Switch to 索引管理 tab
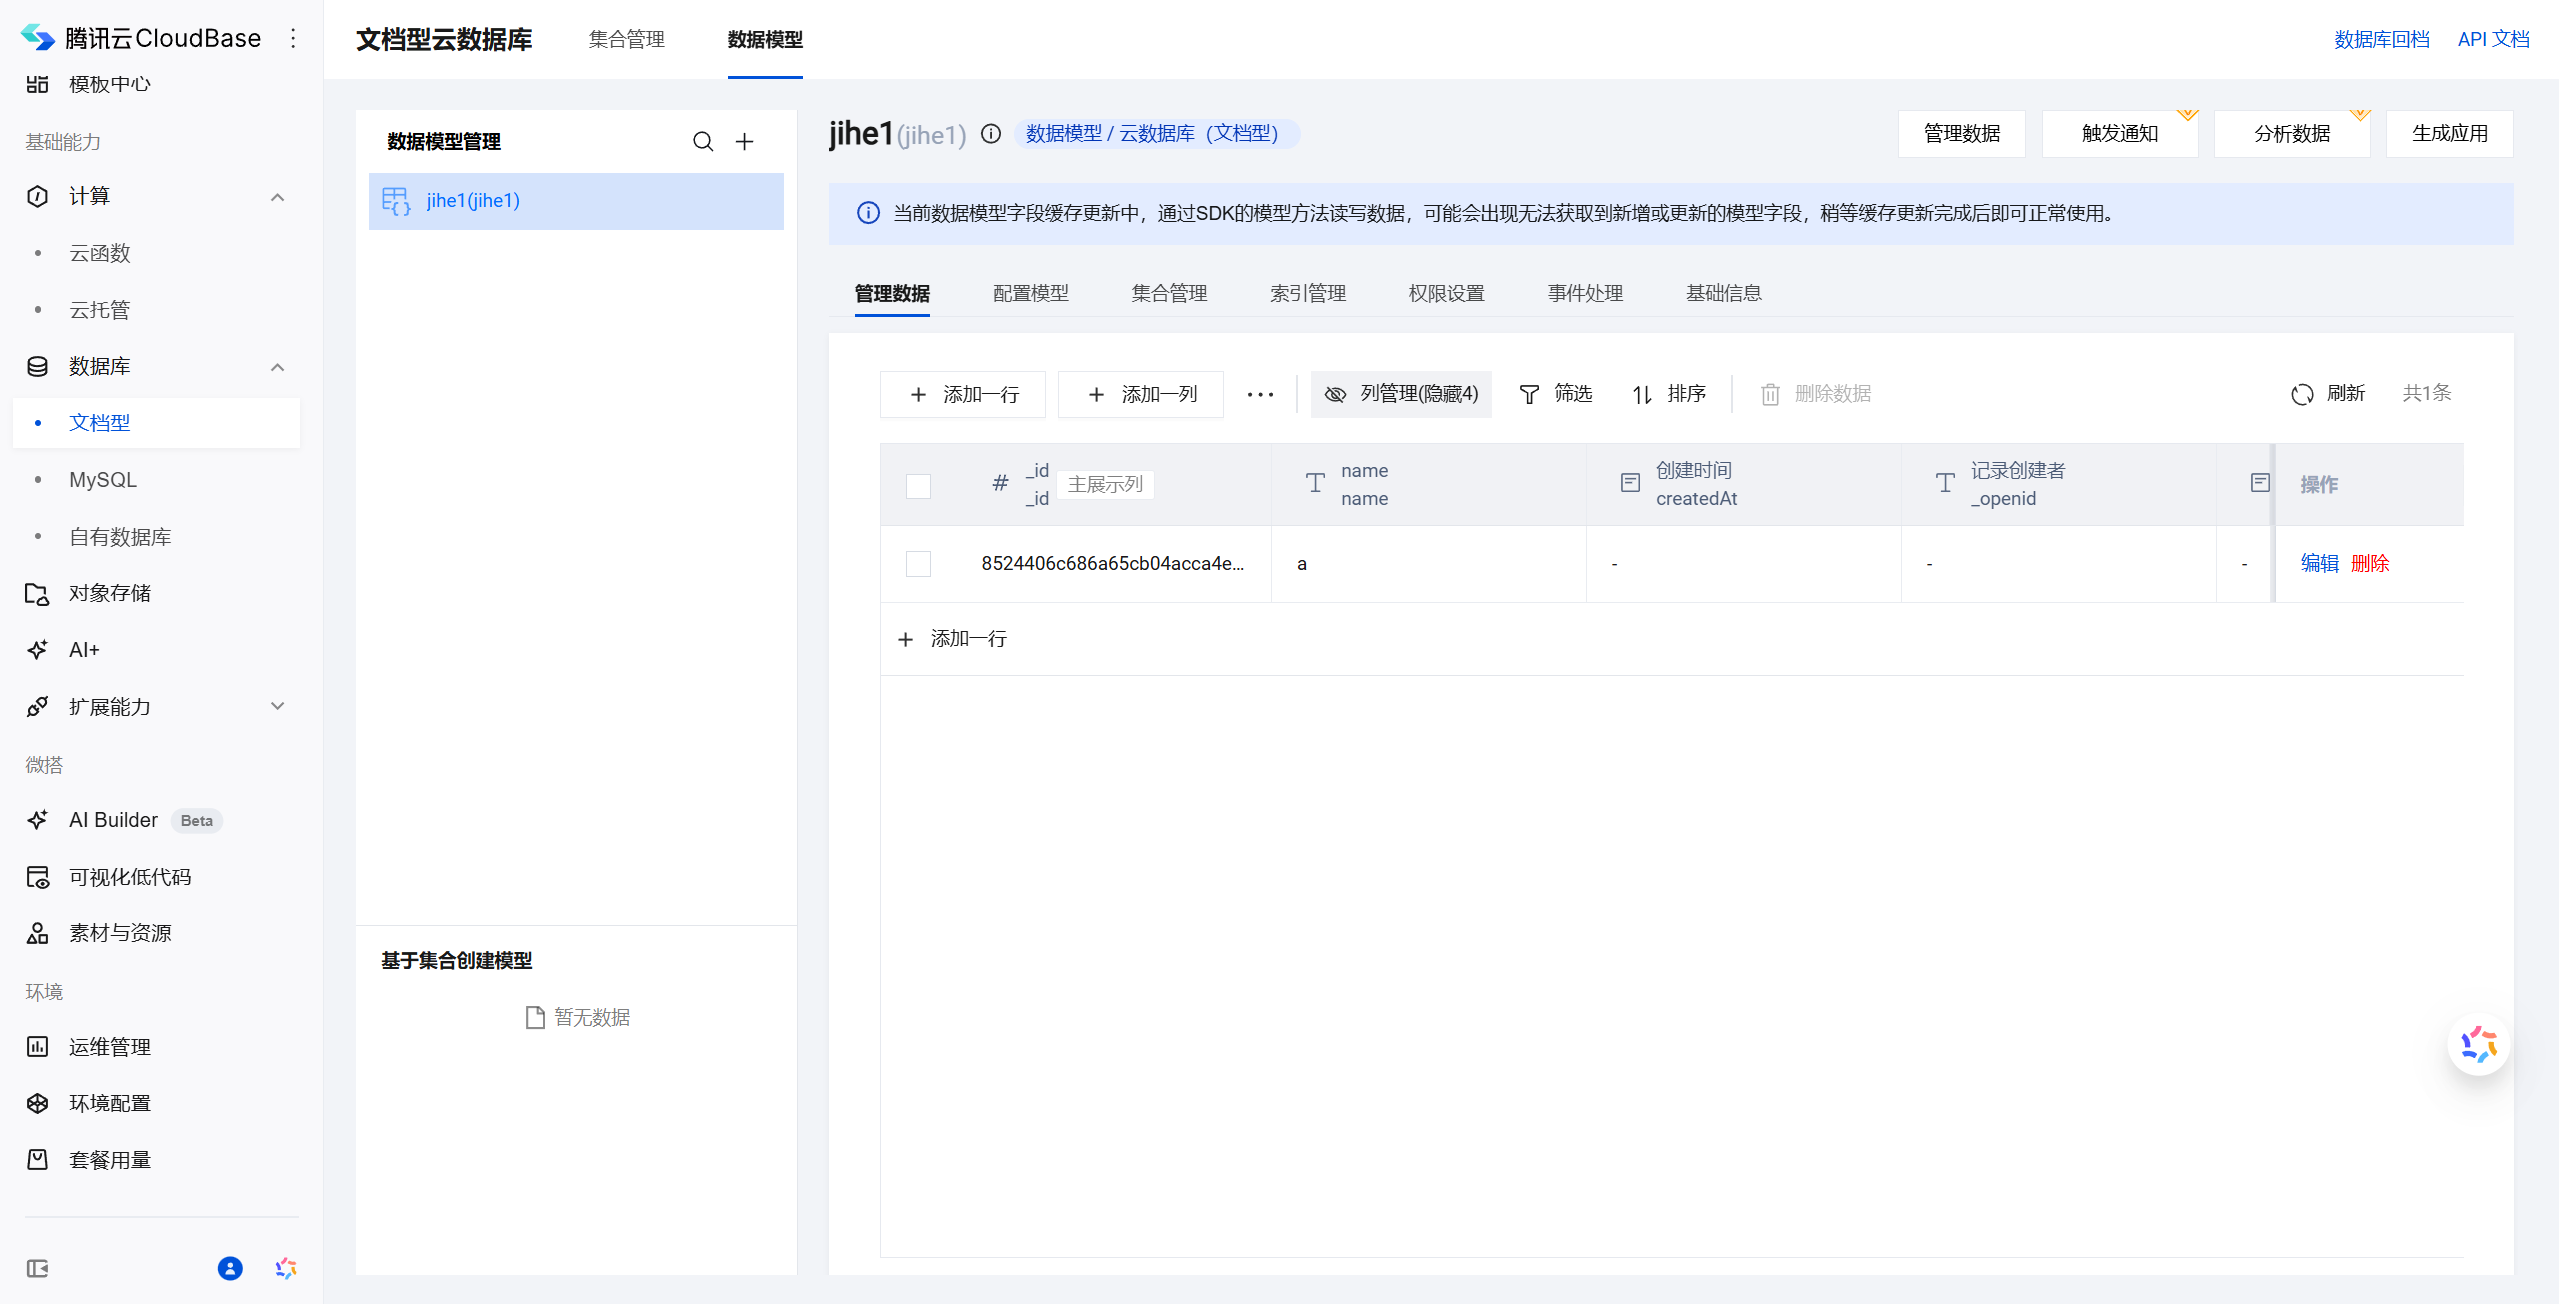 click(1308, 293)
